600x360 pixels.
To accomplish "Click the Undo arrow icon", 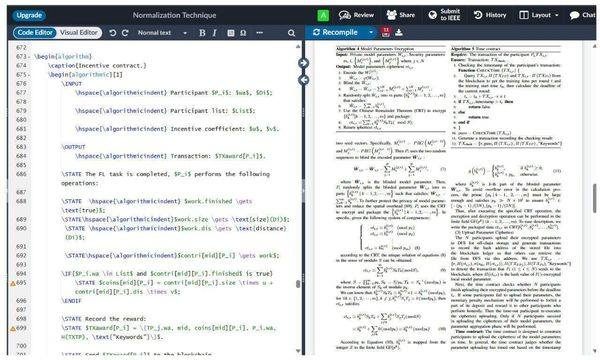I will click(112, 33).
